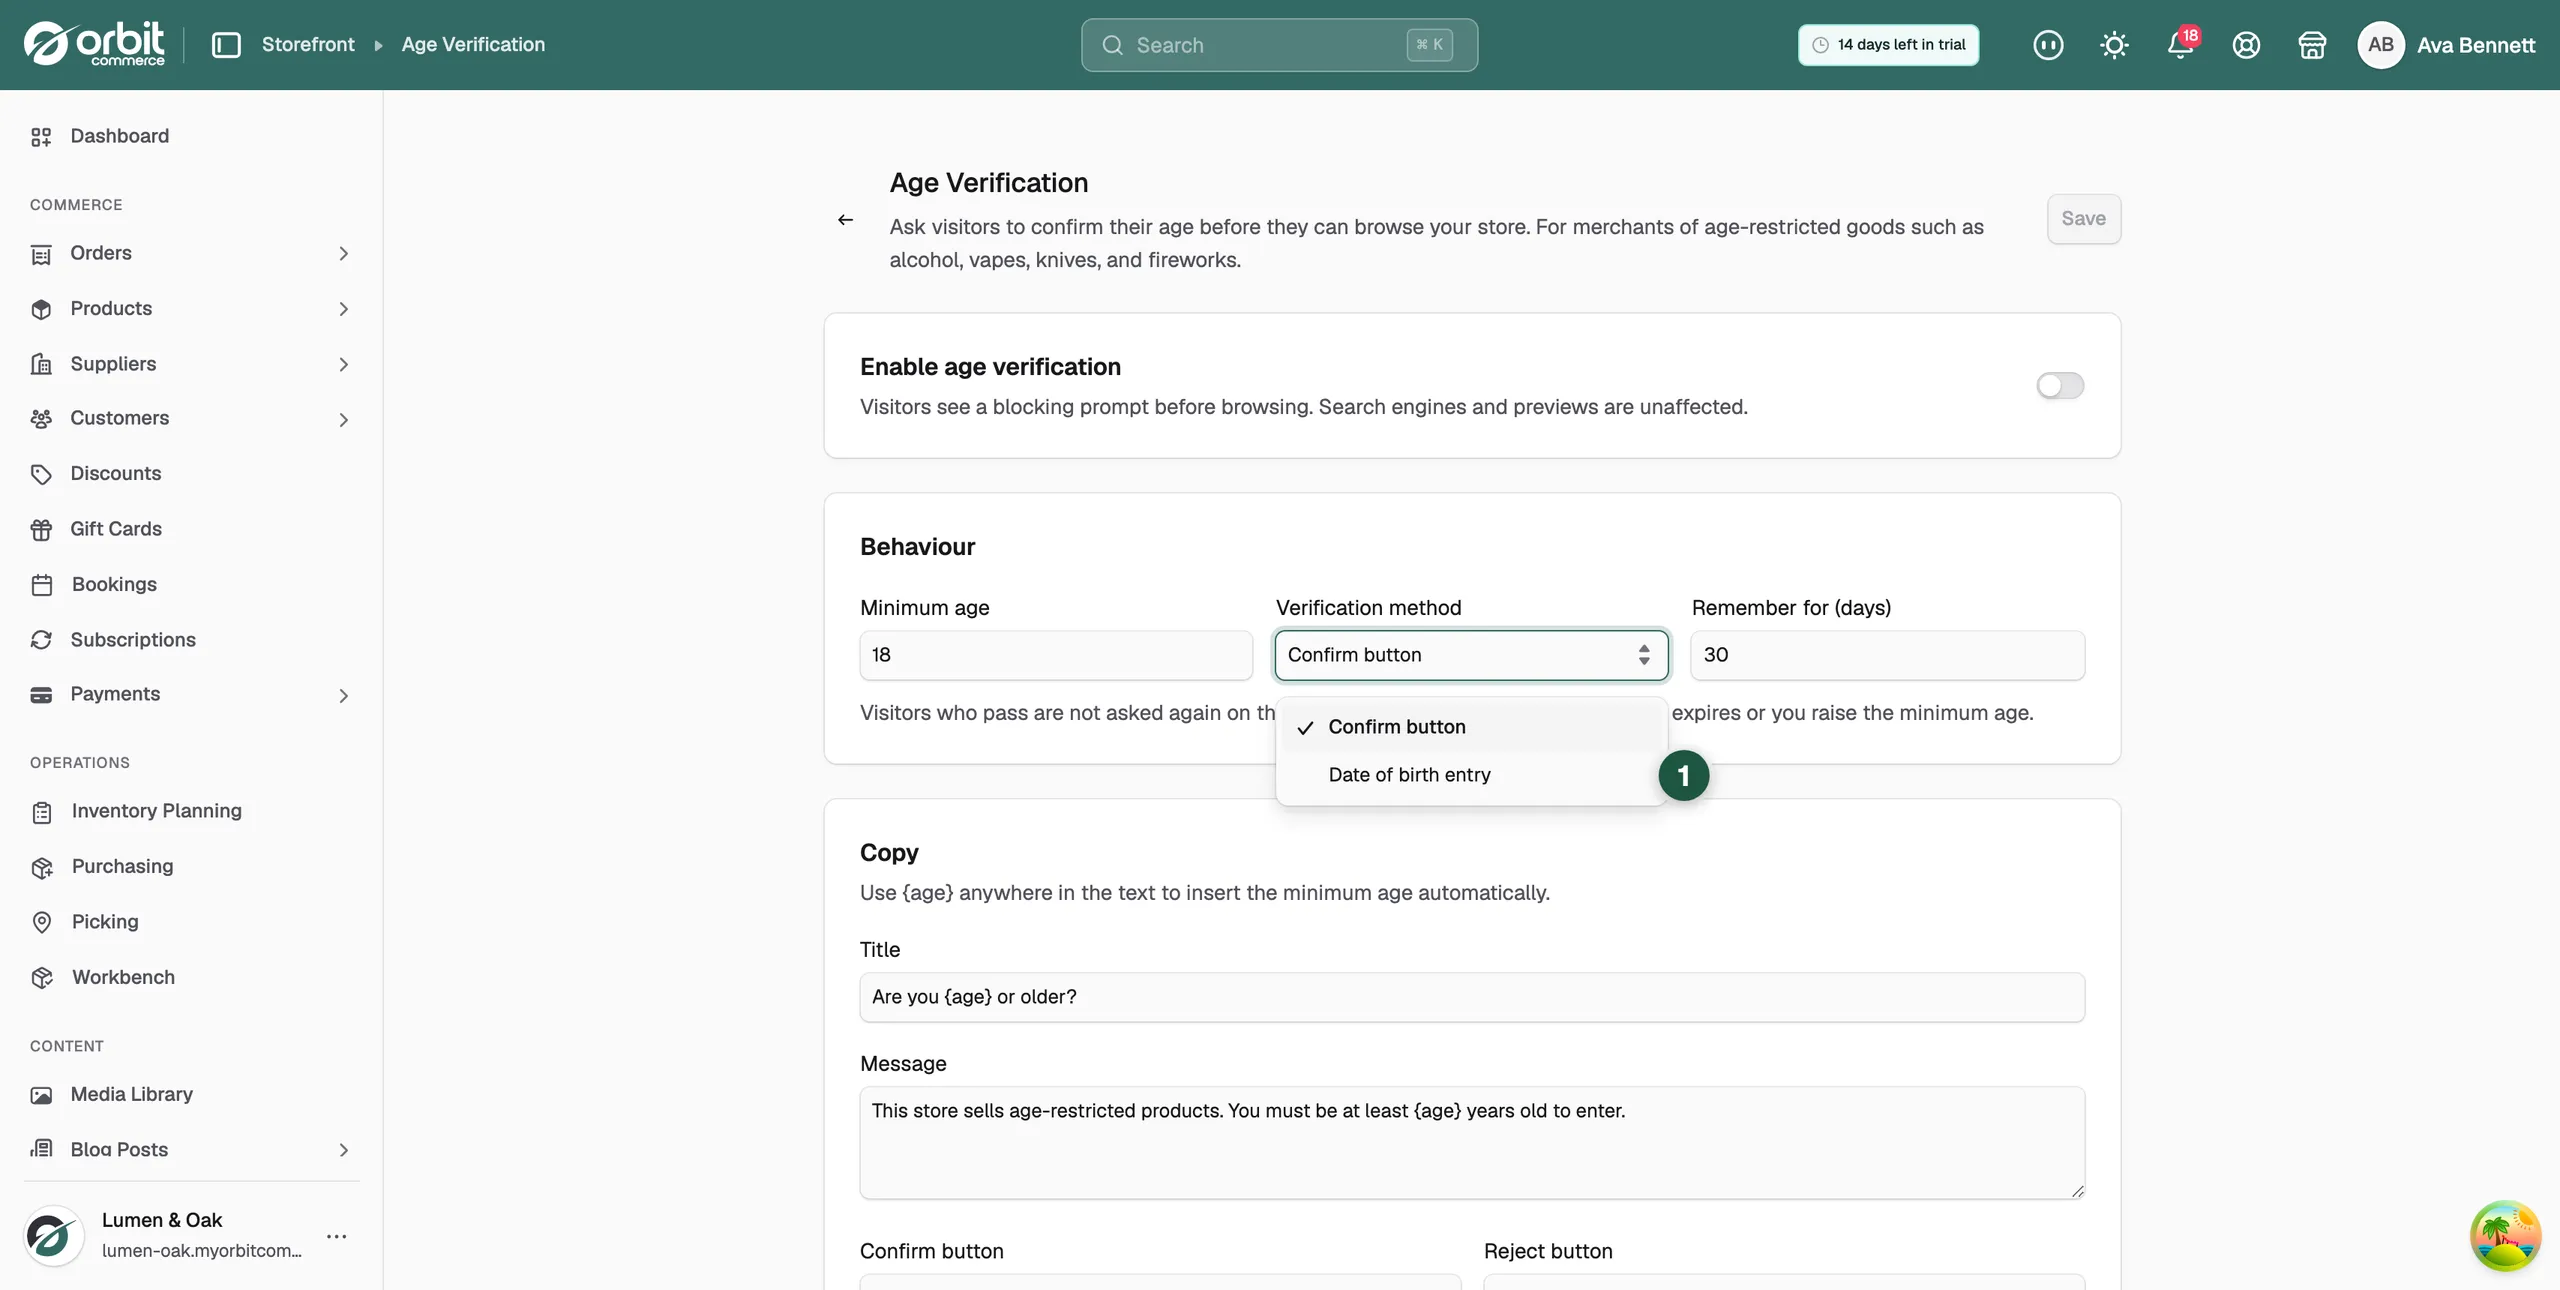Click the Blog Posts document icon
Image resolution: width=2560 pixels, height=1290 pixels.
41,1149
